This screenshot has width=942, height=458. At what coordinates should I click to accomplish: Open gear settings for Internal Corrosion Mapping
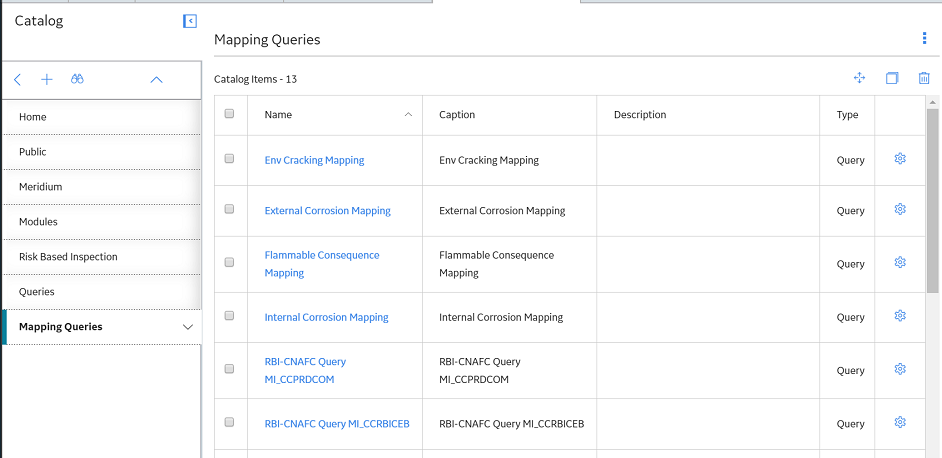899,316
